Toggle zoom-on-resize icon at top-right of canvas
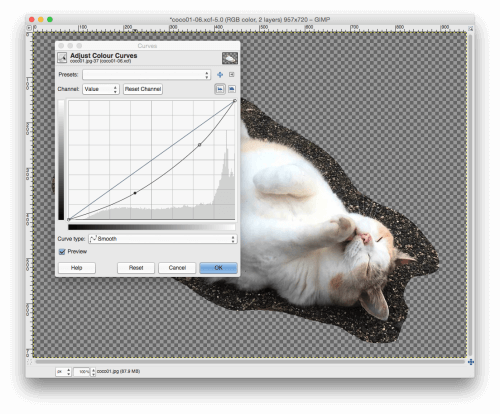This screenshot has height=414, width=500. tap(470, 29)
